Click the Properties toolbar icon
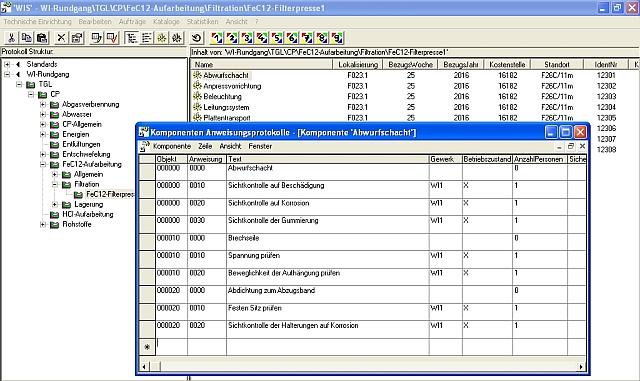Image resolution: width=640 pixels, height=381 pixels. [77, 38]
